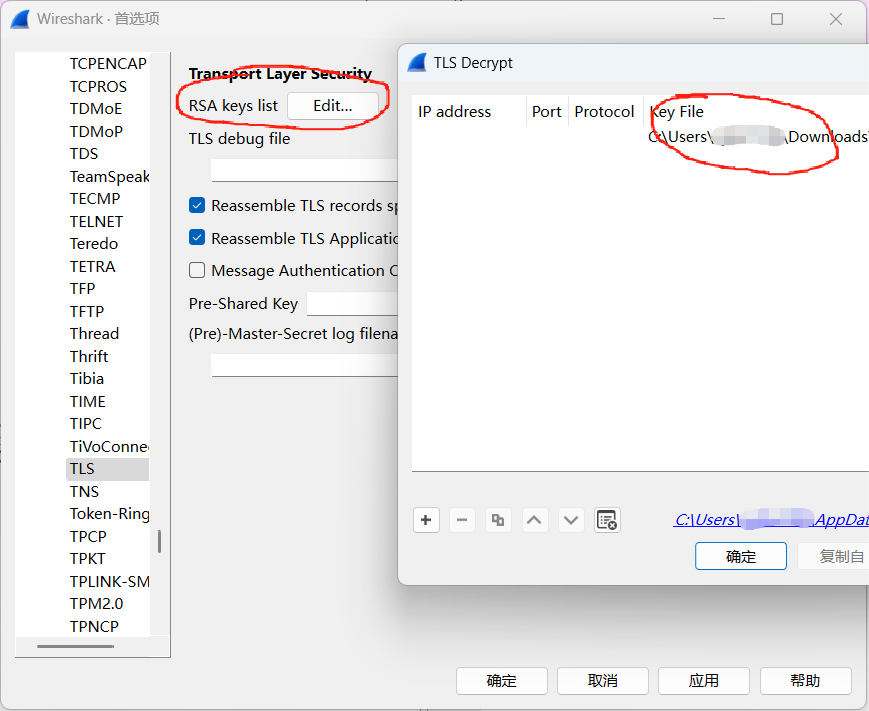Select TFP in protocol list

click(x=82, y=288)
